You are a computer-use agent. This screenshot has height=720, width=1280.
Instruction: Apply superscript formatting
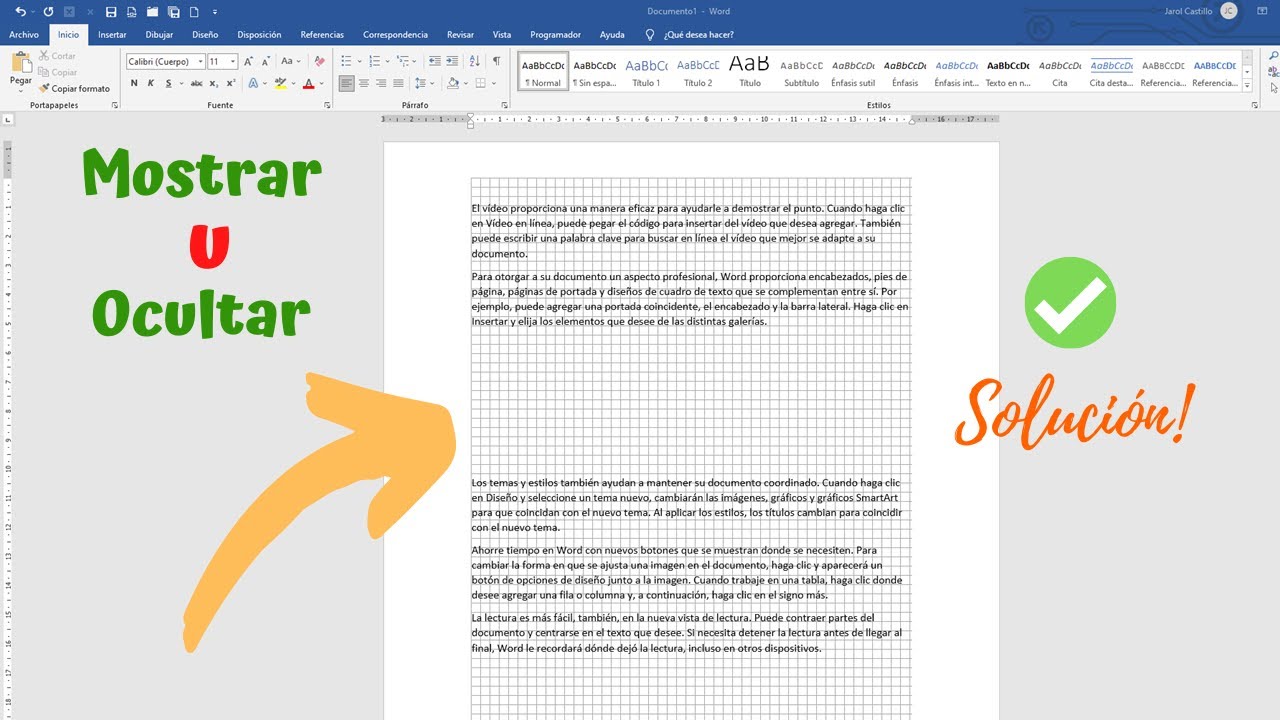click(x=231, y=83)
